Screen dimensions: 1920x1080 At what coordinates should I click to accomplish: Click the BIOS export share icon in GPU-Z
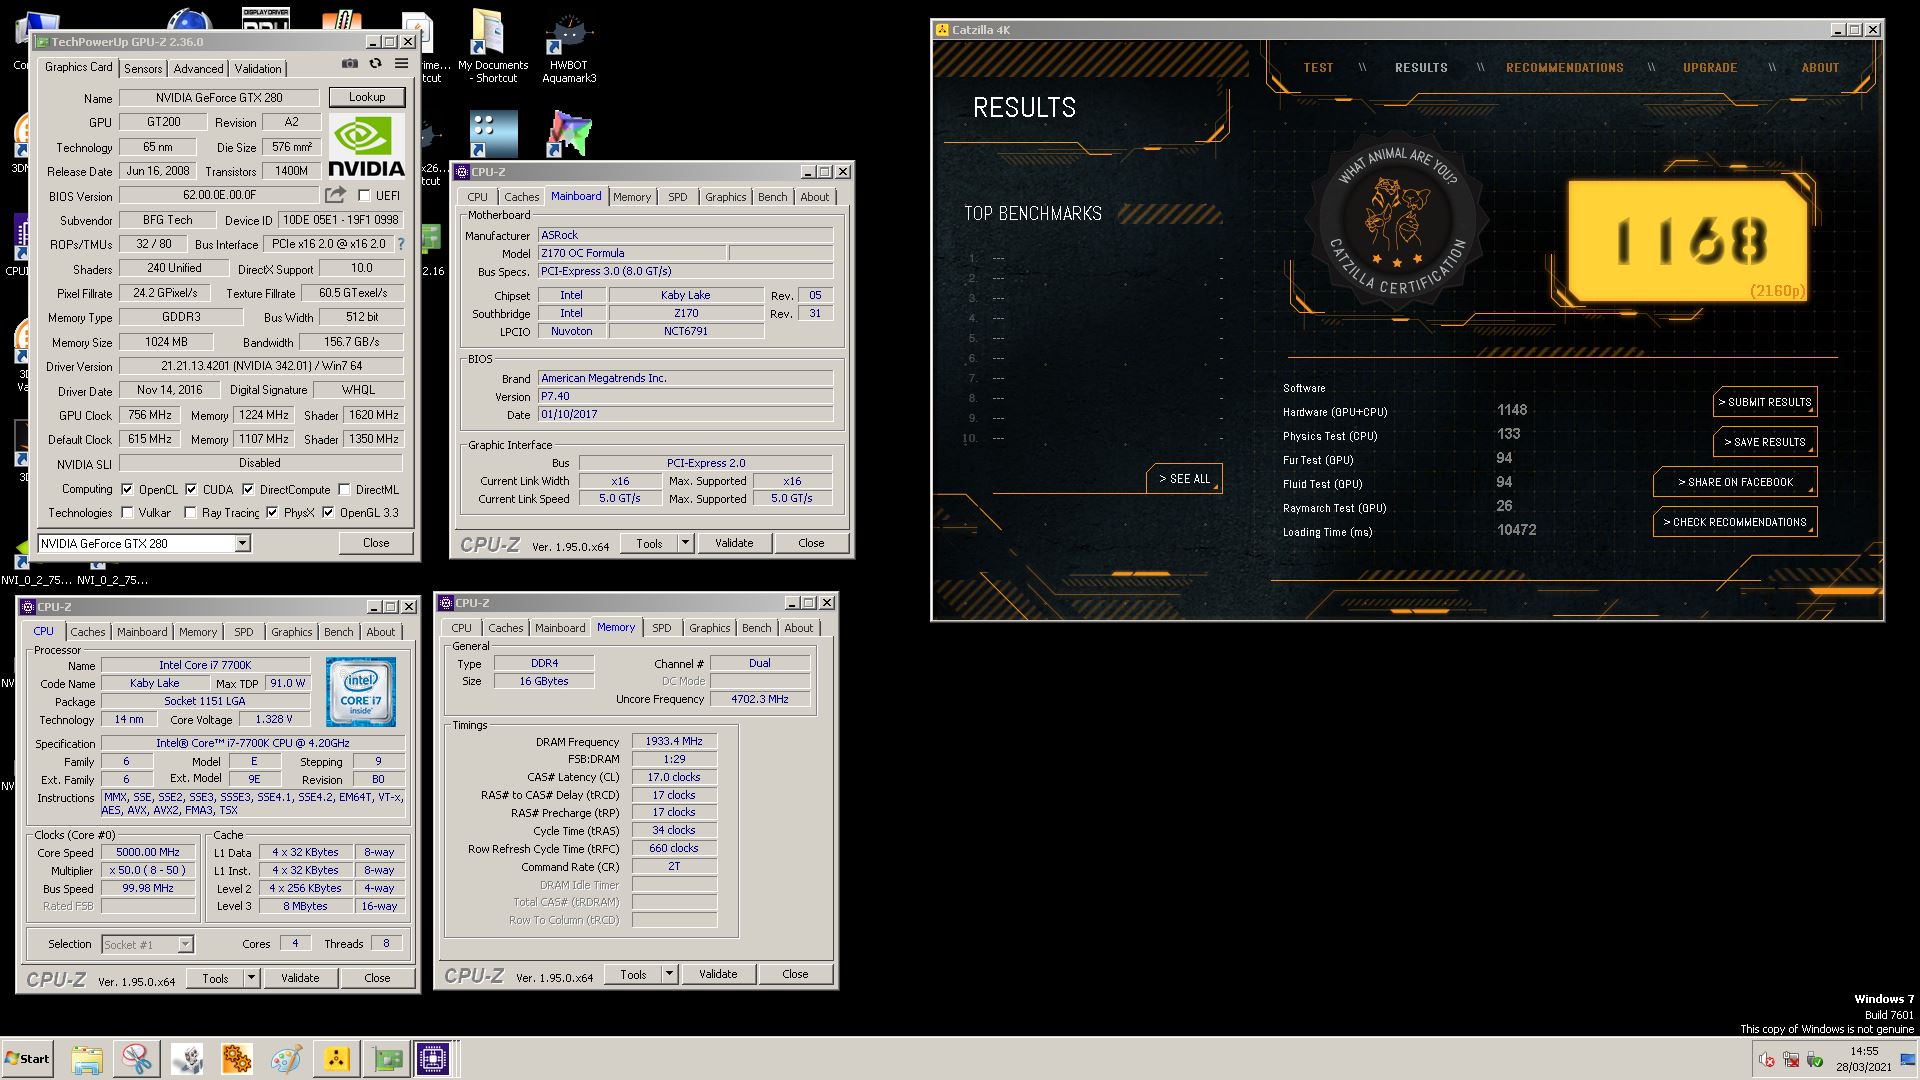coord(335,195)
